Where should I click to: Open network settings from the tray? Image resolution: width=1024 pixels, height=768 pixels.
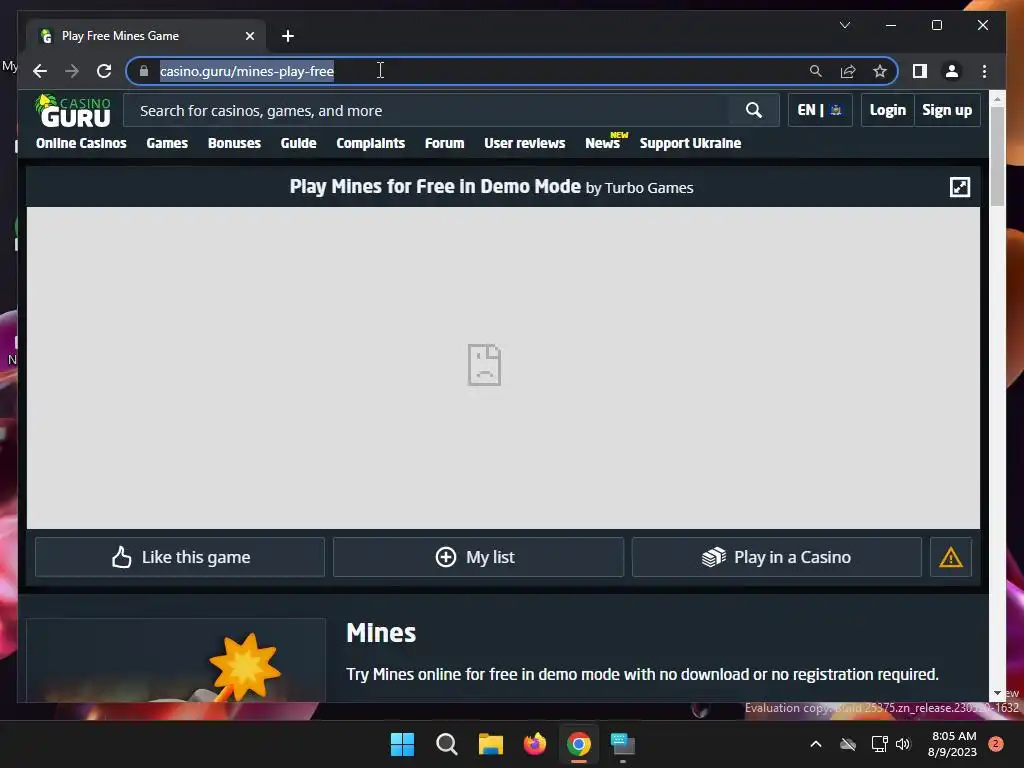point(879,744)
